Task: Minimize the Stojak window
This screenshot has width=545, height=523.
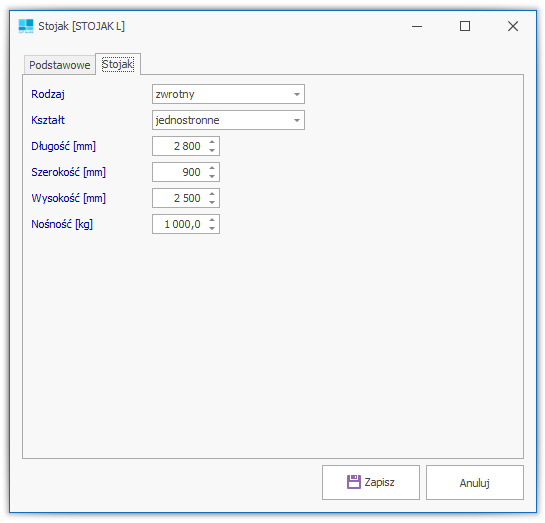Action: tap(417, 26)
